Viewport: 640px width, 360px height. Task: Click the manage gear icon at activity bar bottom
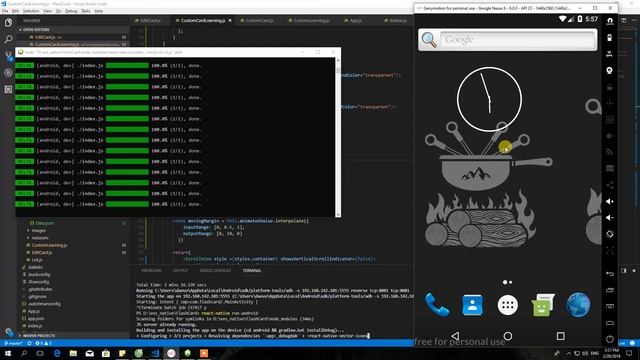9,331
